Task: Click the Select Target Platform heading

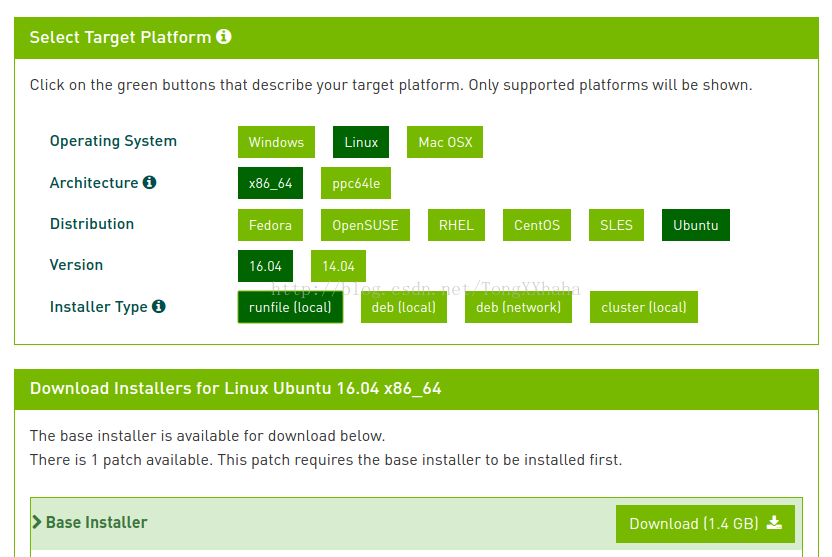Action: (120, 37)
